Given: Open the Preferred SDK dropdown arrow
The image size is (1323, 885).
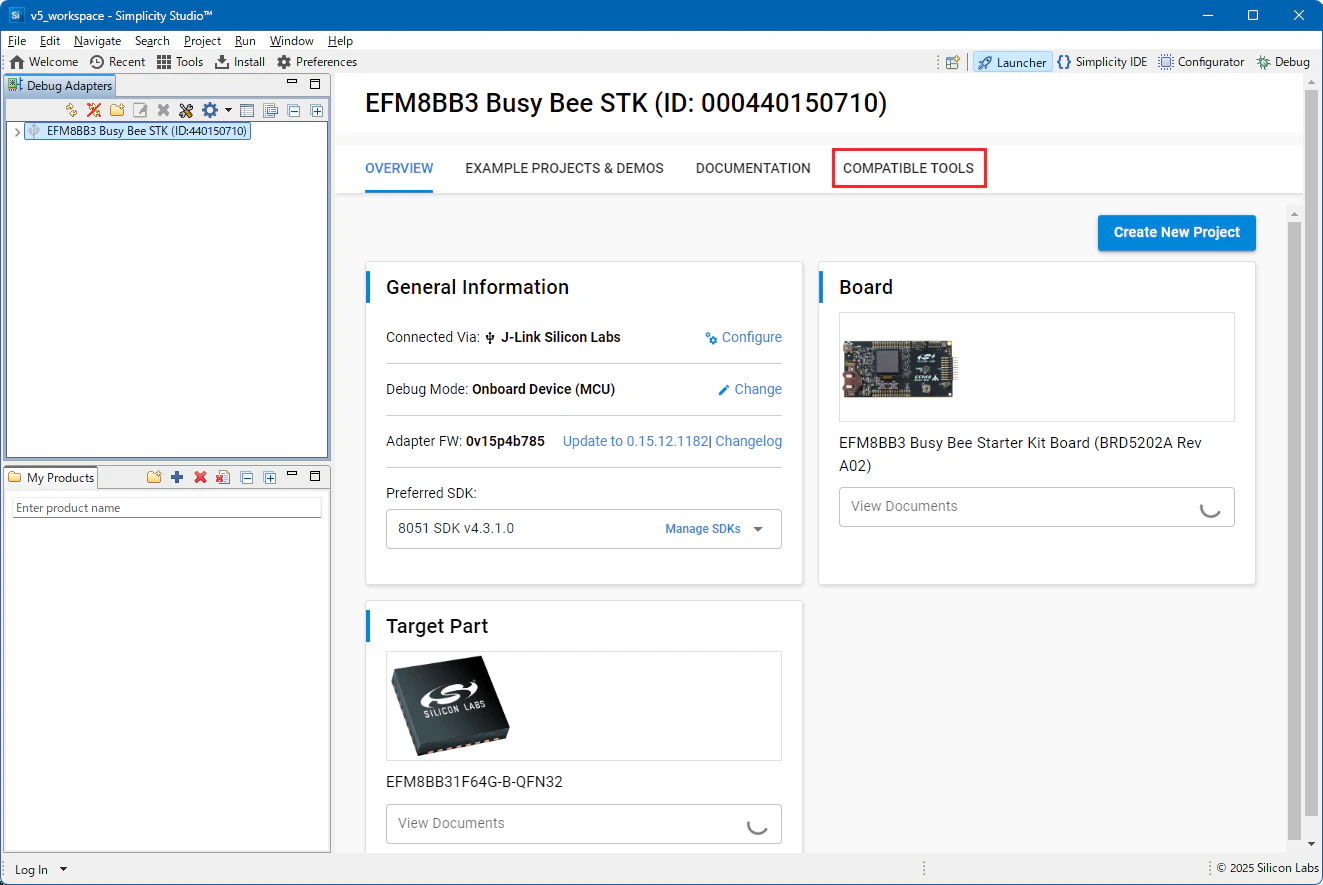Looking at the screenshot, I should coord(758,529).
